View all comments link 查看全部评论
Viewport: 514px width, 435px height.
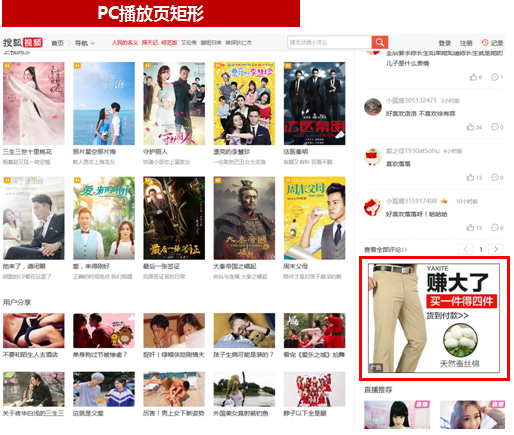pos(385,250)
